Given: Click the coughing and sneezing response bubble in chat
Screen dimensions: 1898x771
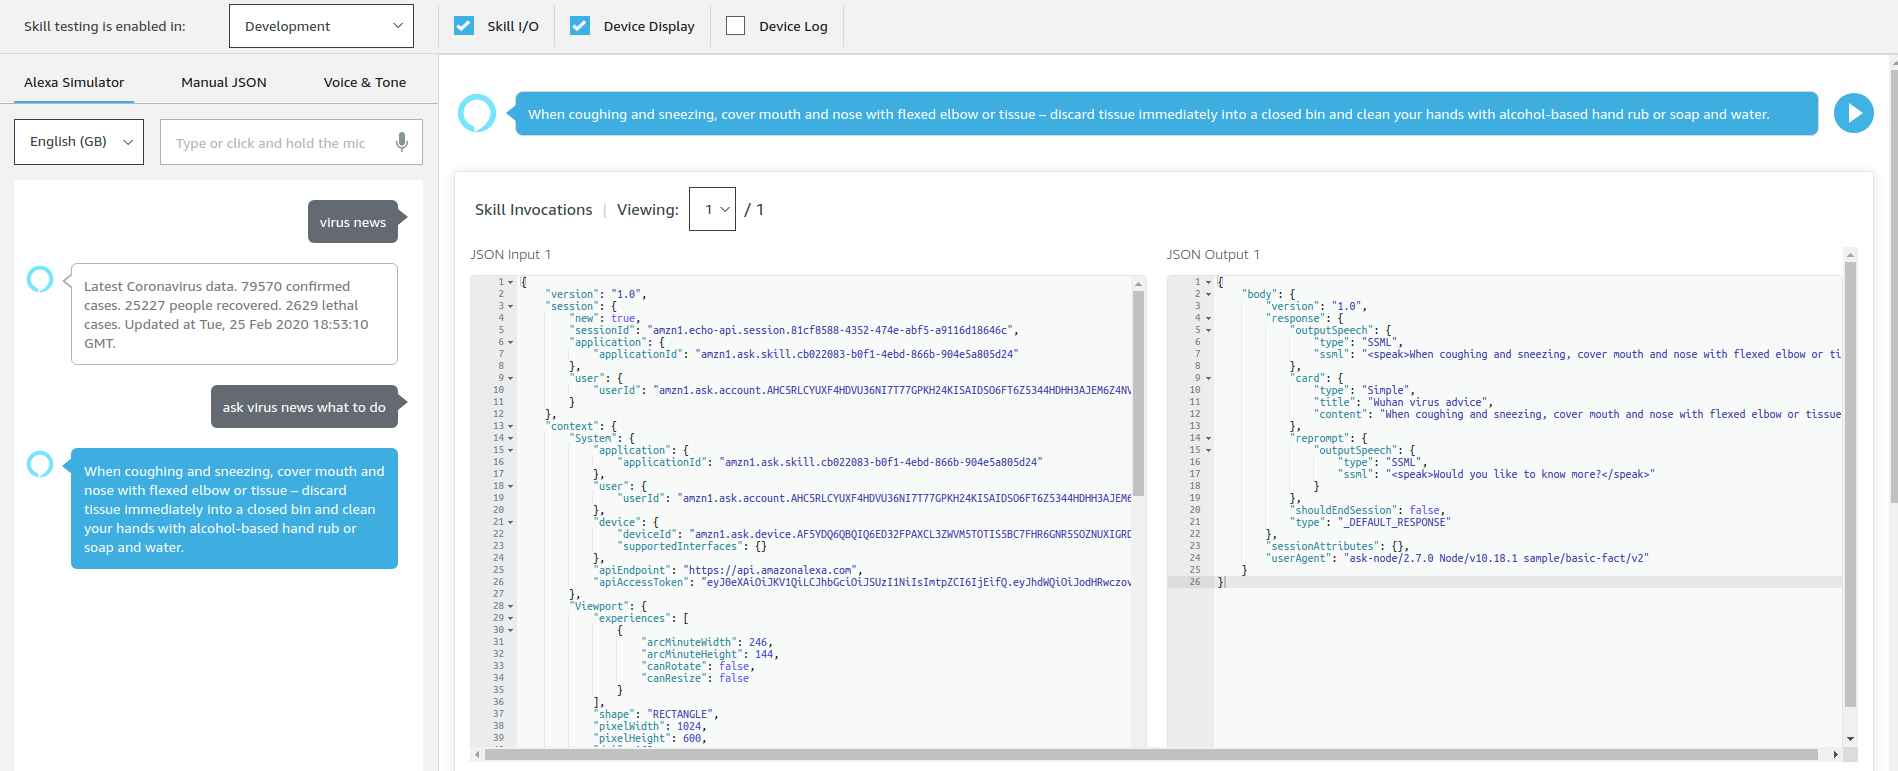Looking at the screenshot, I should (234, 509).
